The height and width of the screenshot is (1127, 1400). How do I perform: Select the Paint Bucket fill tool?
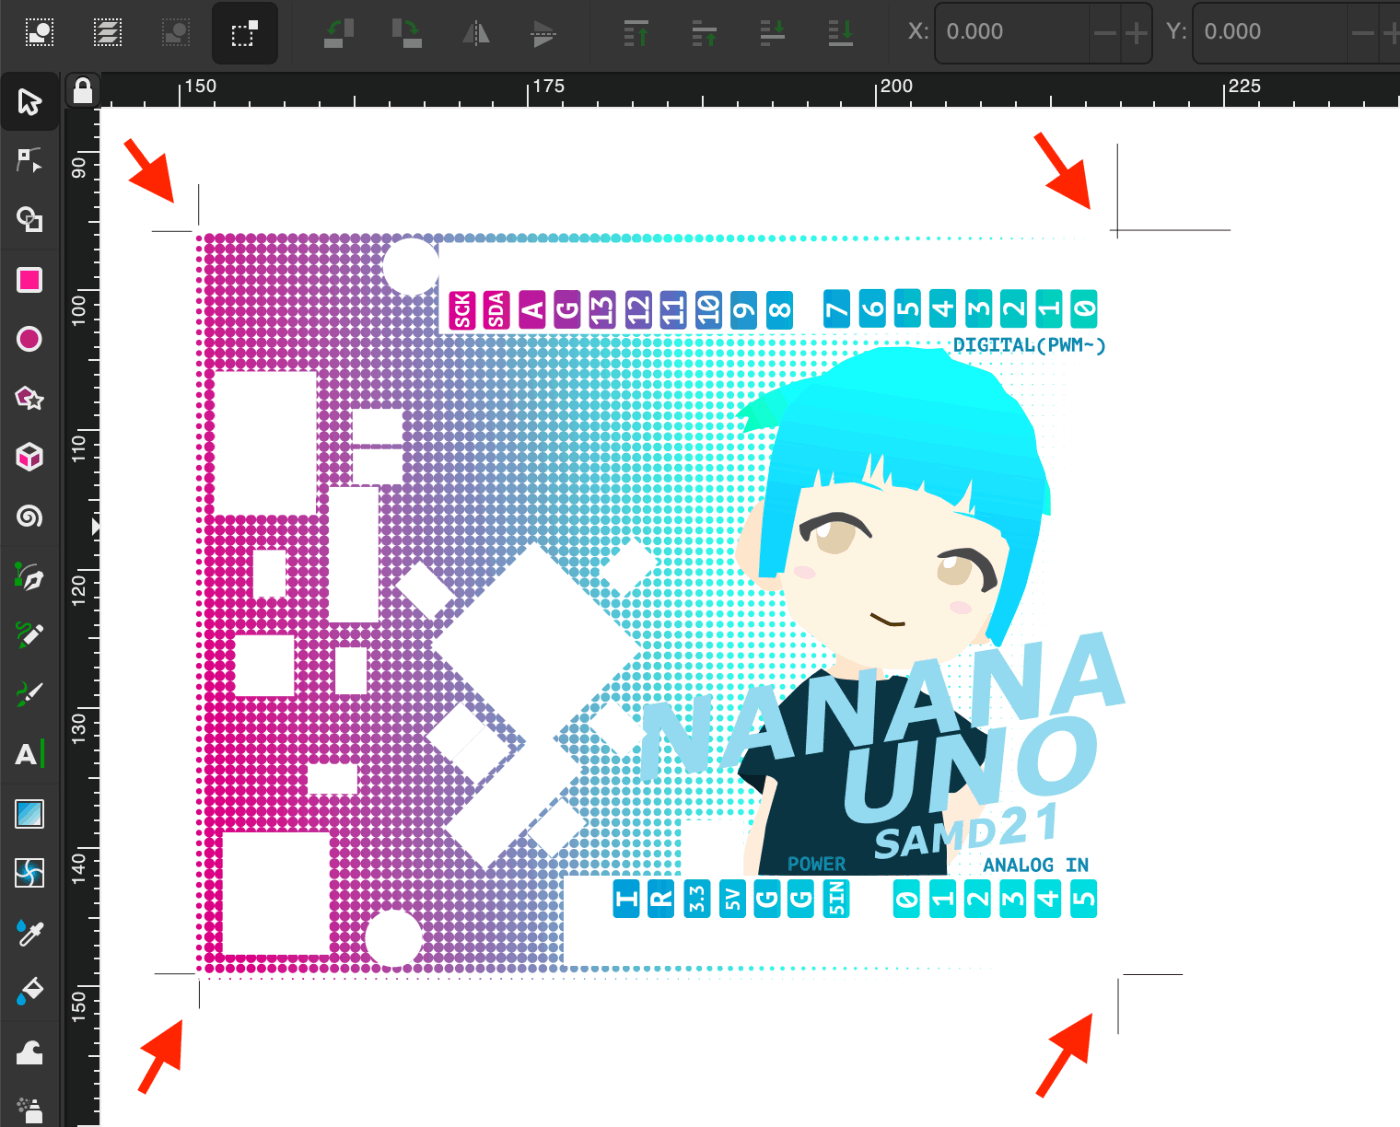[x=30, y=991]
